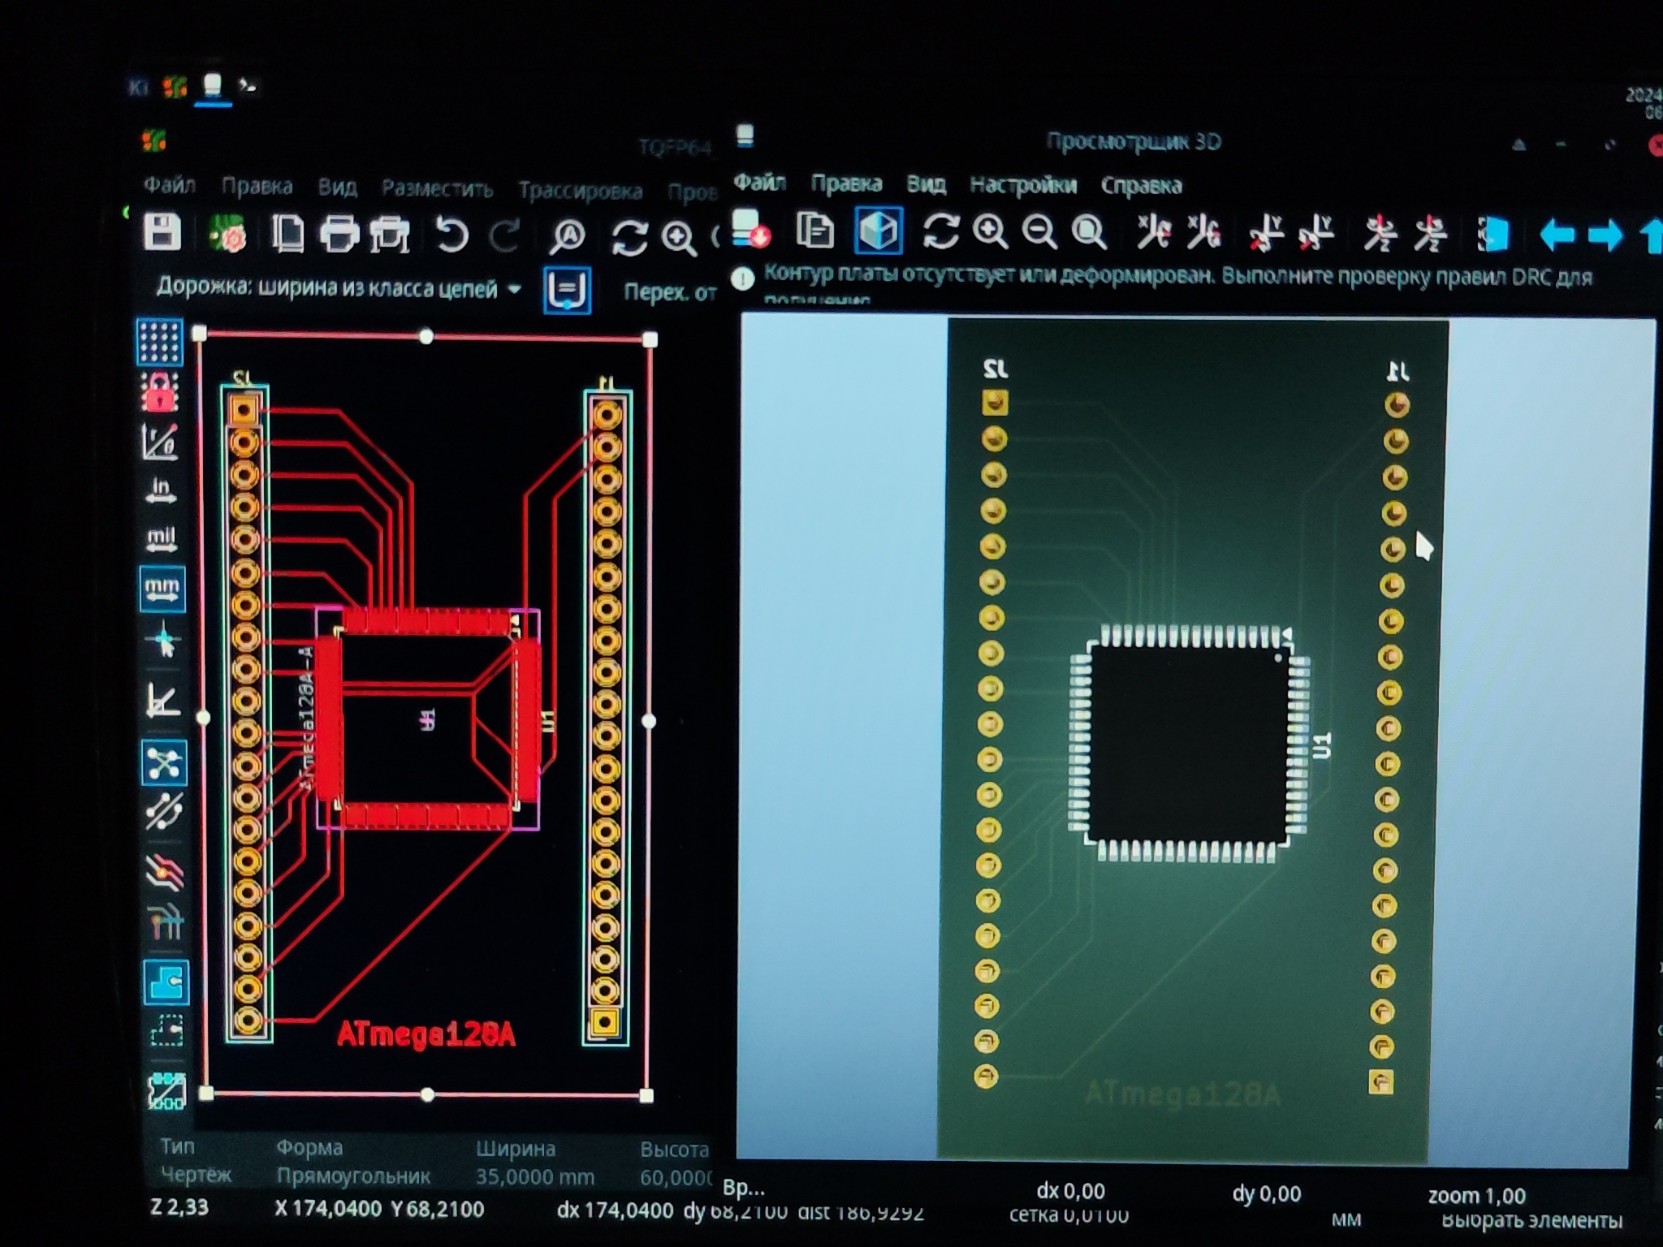Open board setup in PCB toolbar
The width and height of the screenshot is (1663, 1247).
[228, 234]
